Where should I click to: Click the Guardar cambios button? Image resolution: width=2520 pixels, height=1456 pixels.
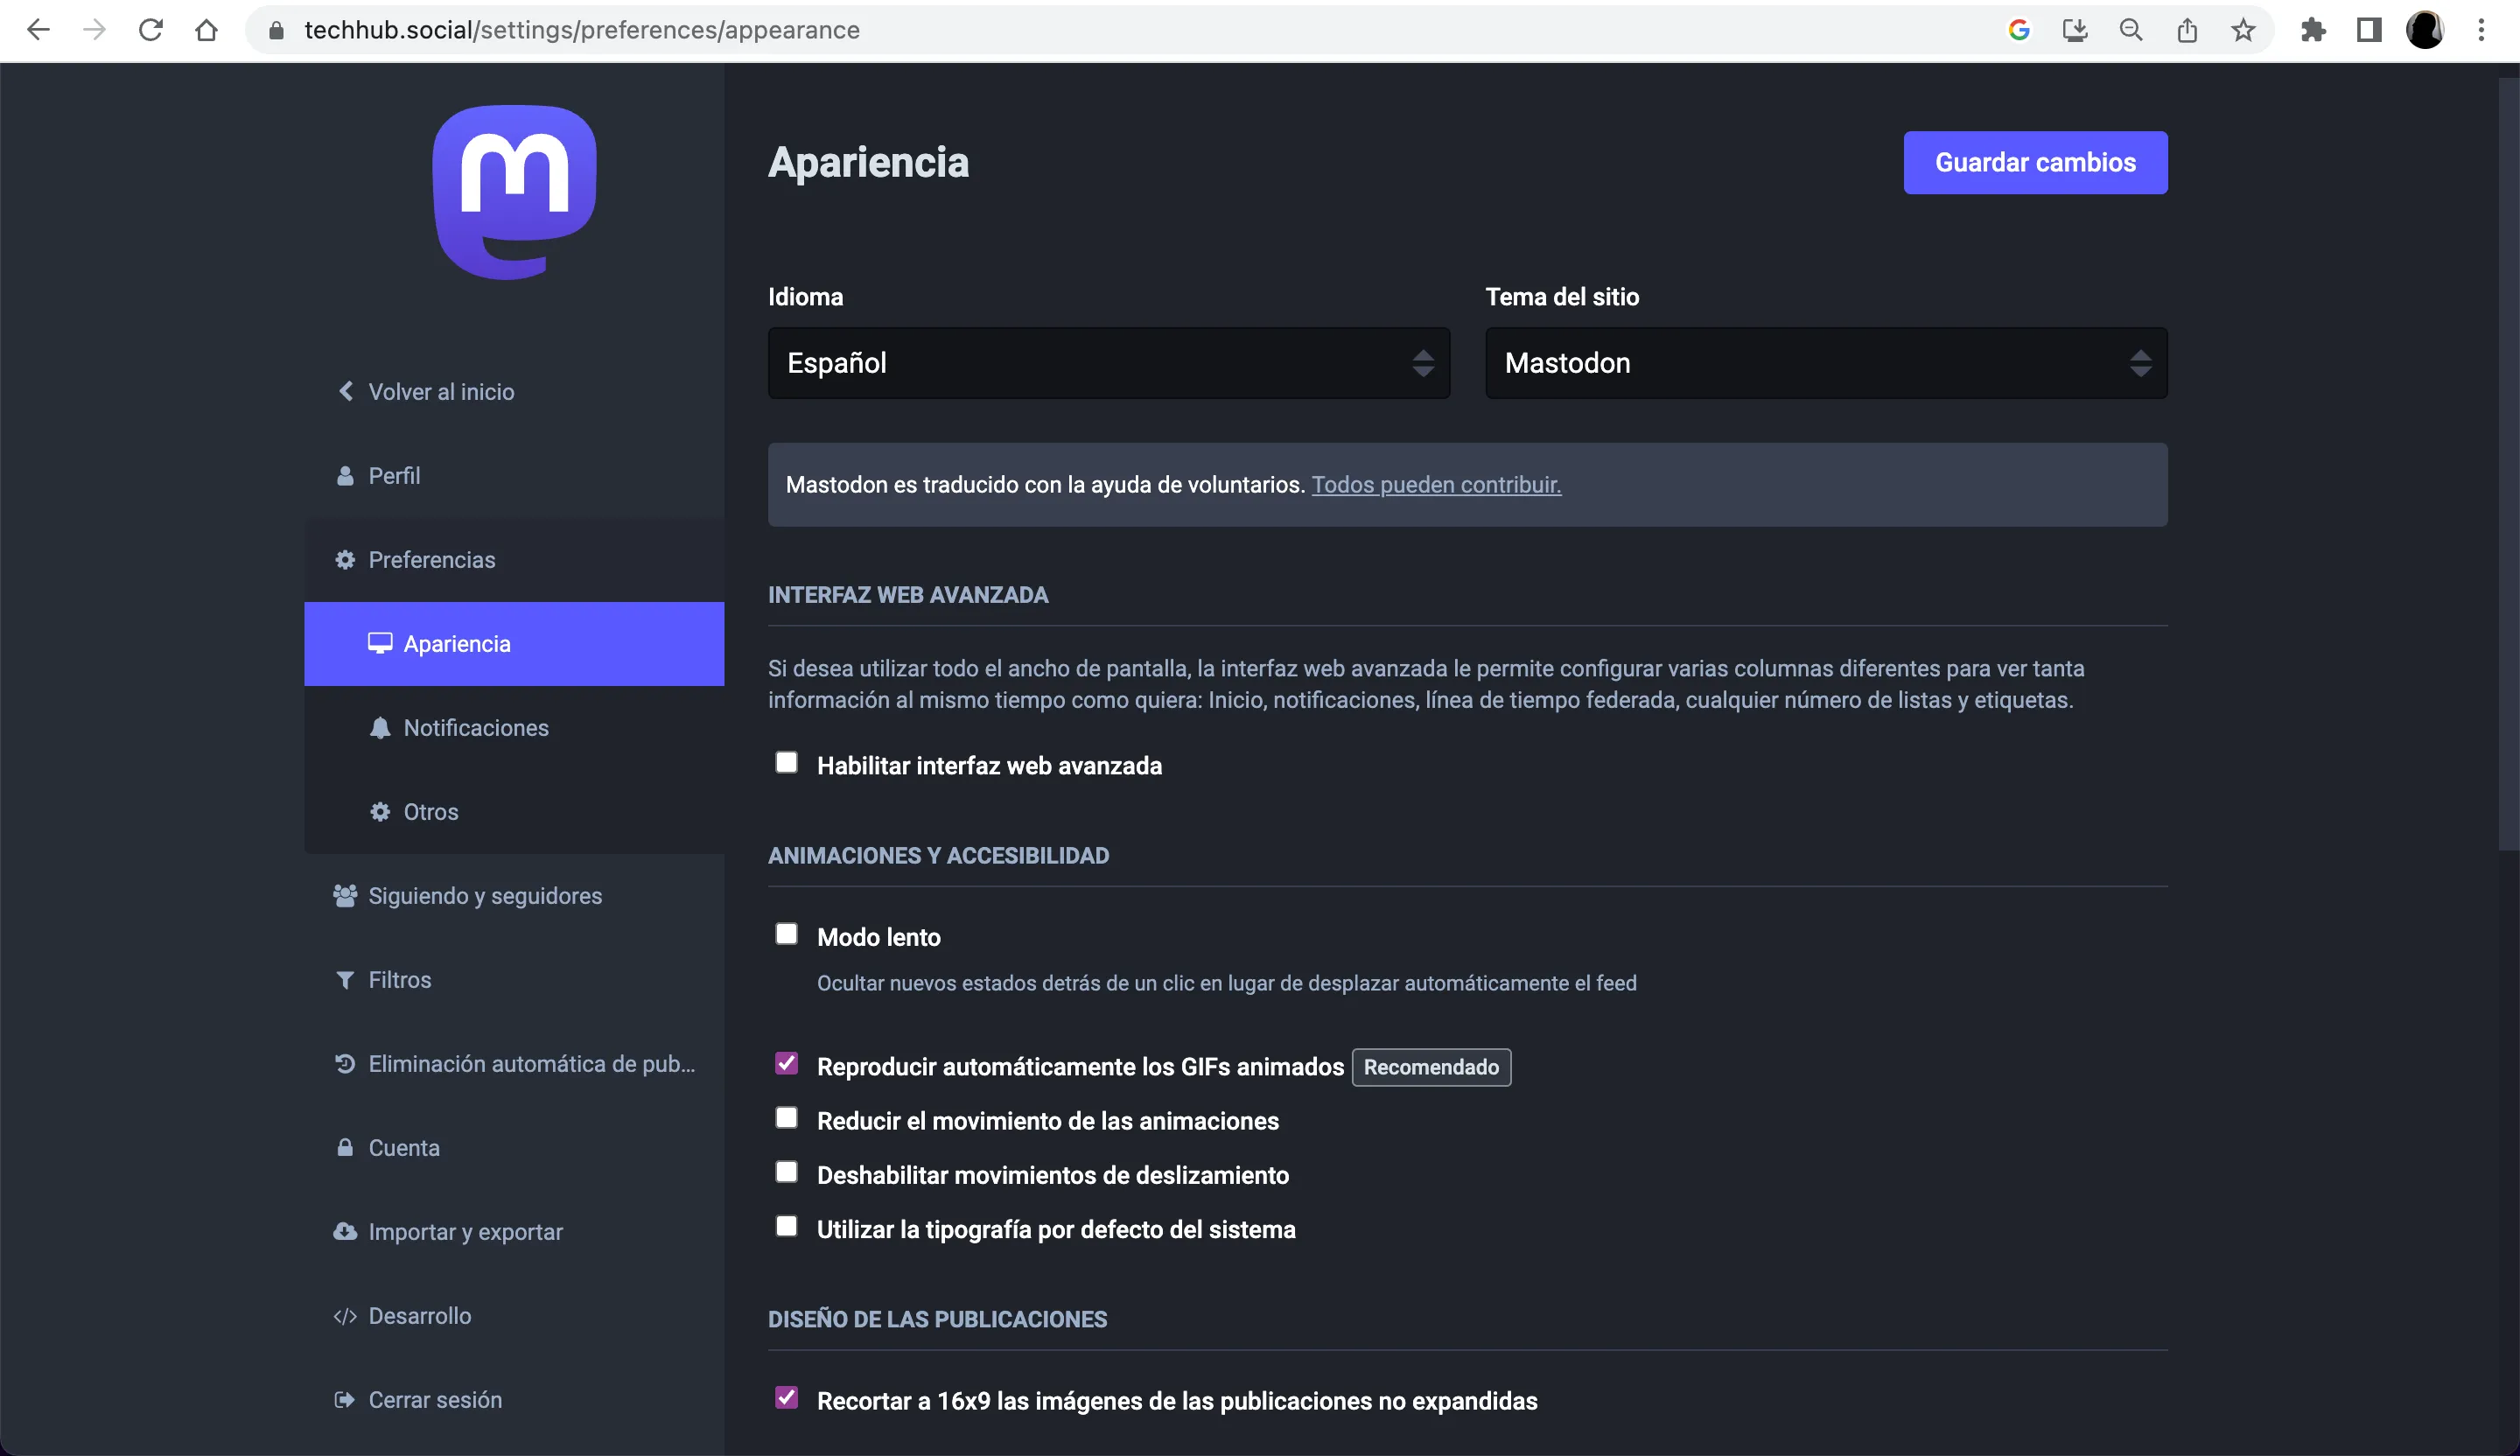coord(2035,162)
